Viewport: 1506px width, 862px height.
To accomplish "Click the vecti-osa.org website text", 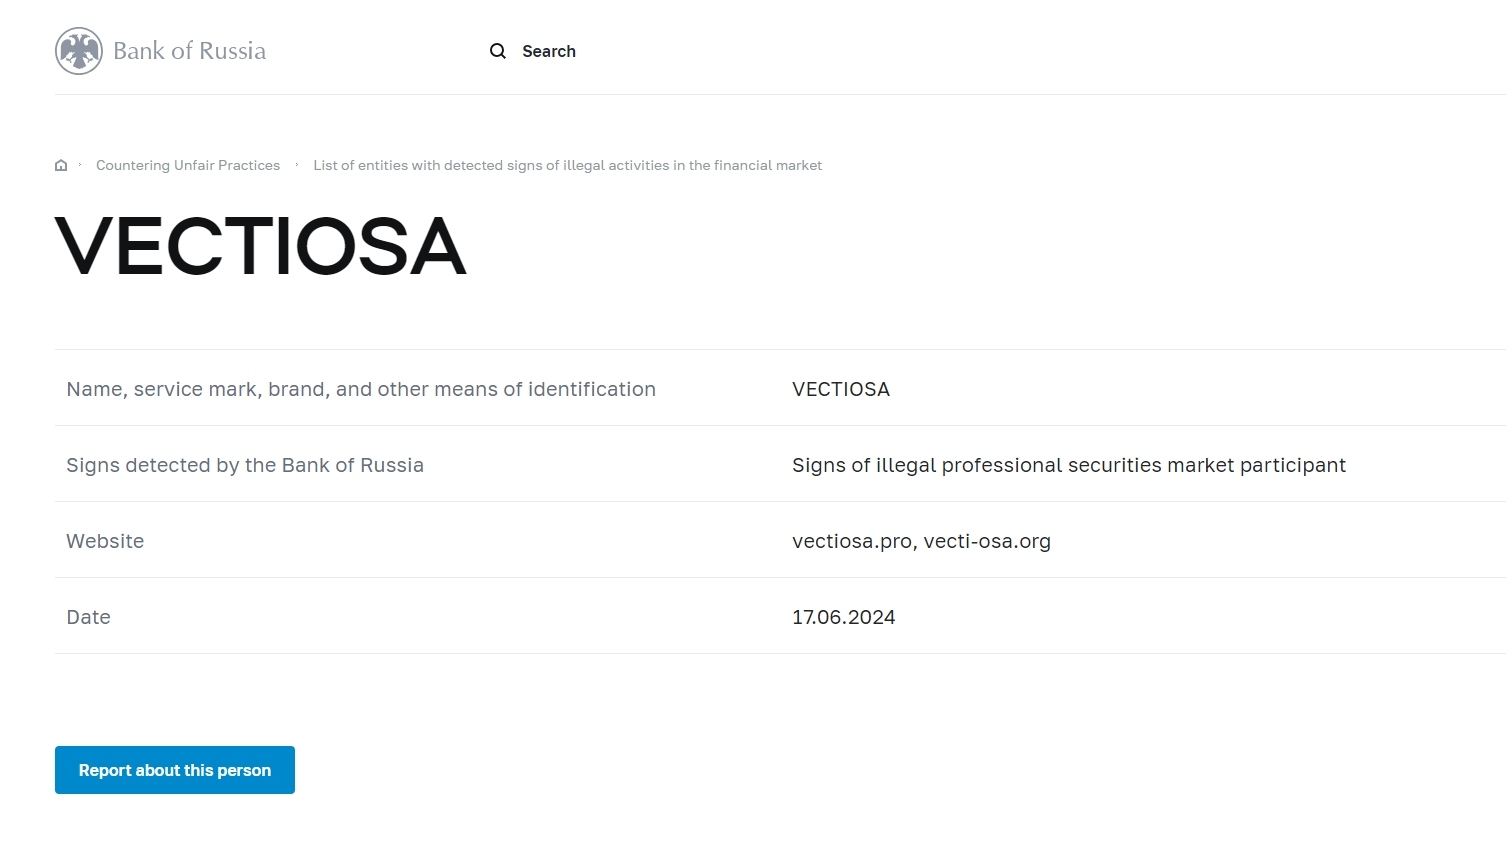I will (987, 541).
